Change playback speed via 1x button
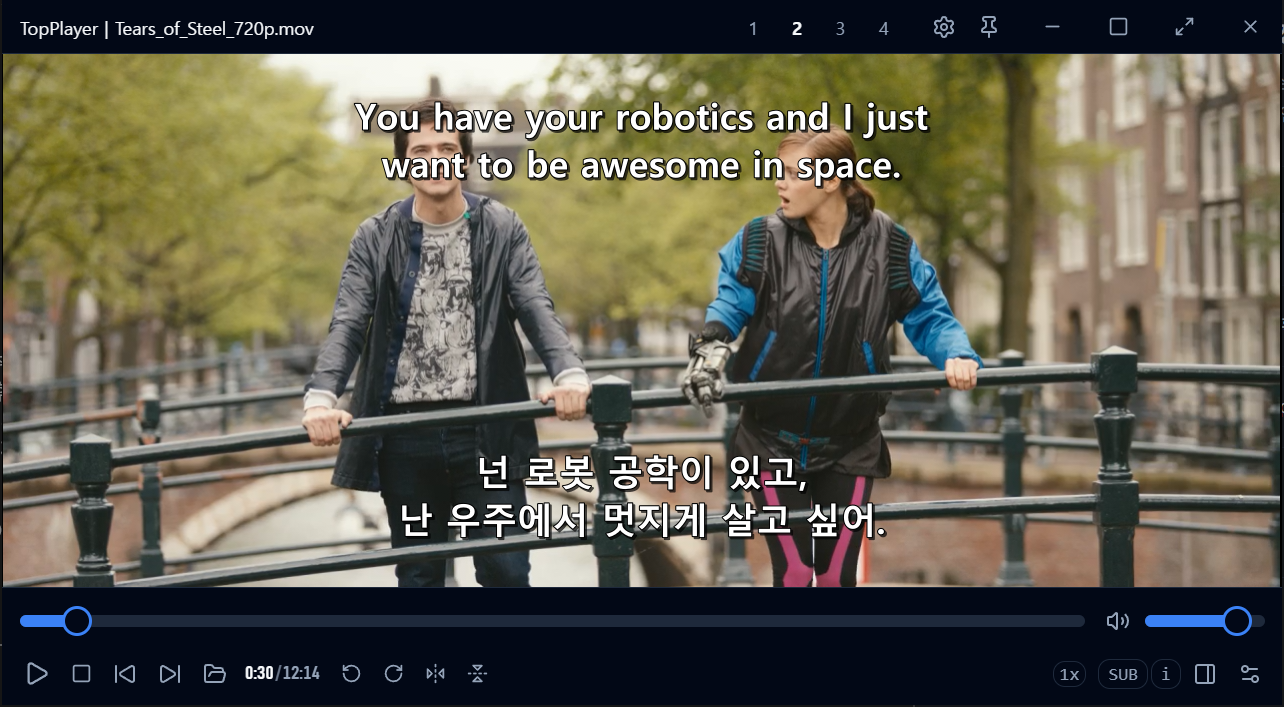 pyautogui.click(x=1070, y=675)
